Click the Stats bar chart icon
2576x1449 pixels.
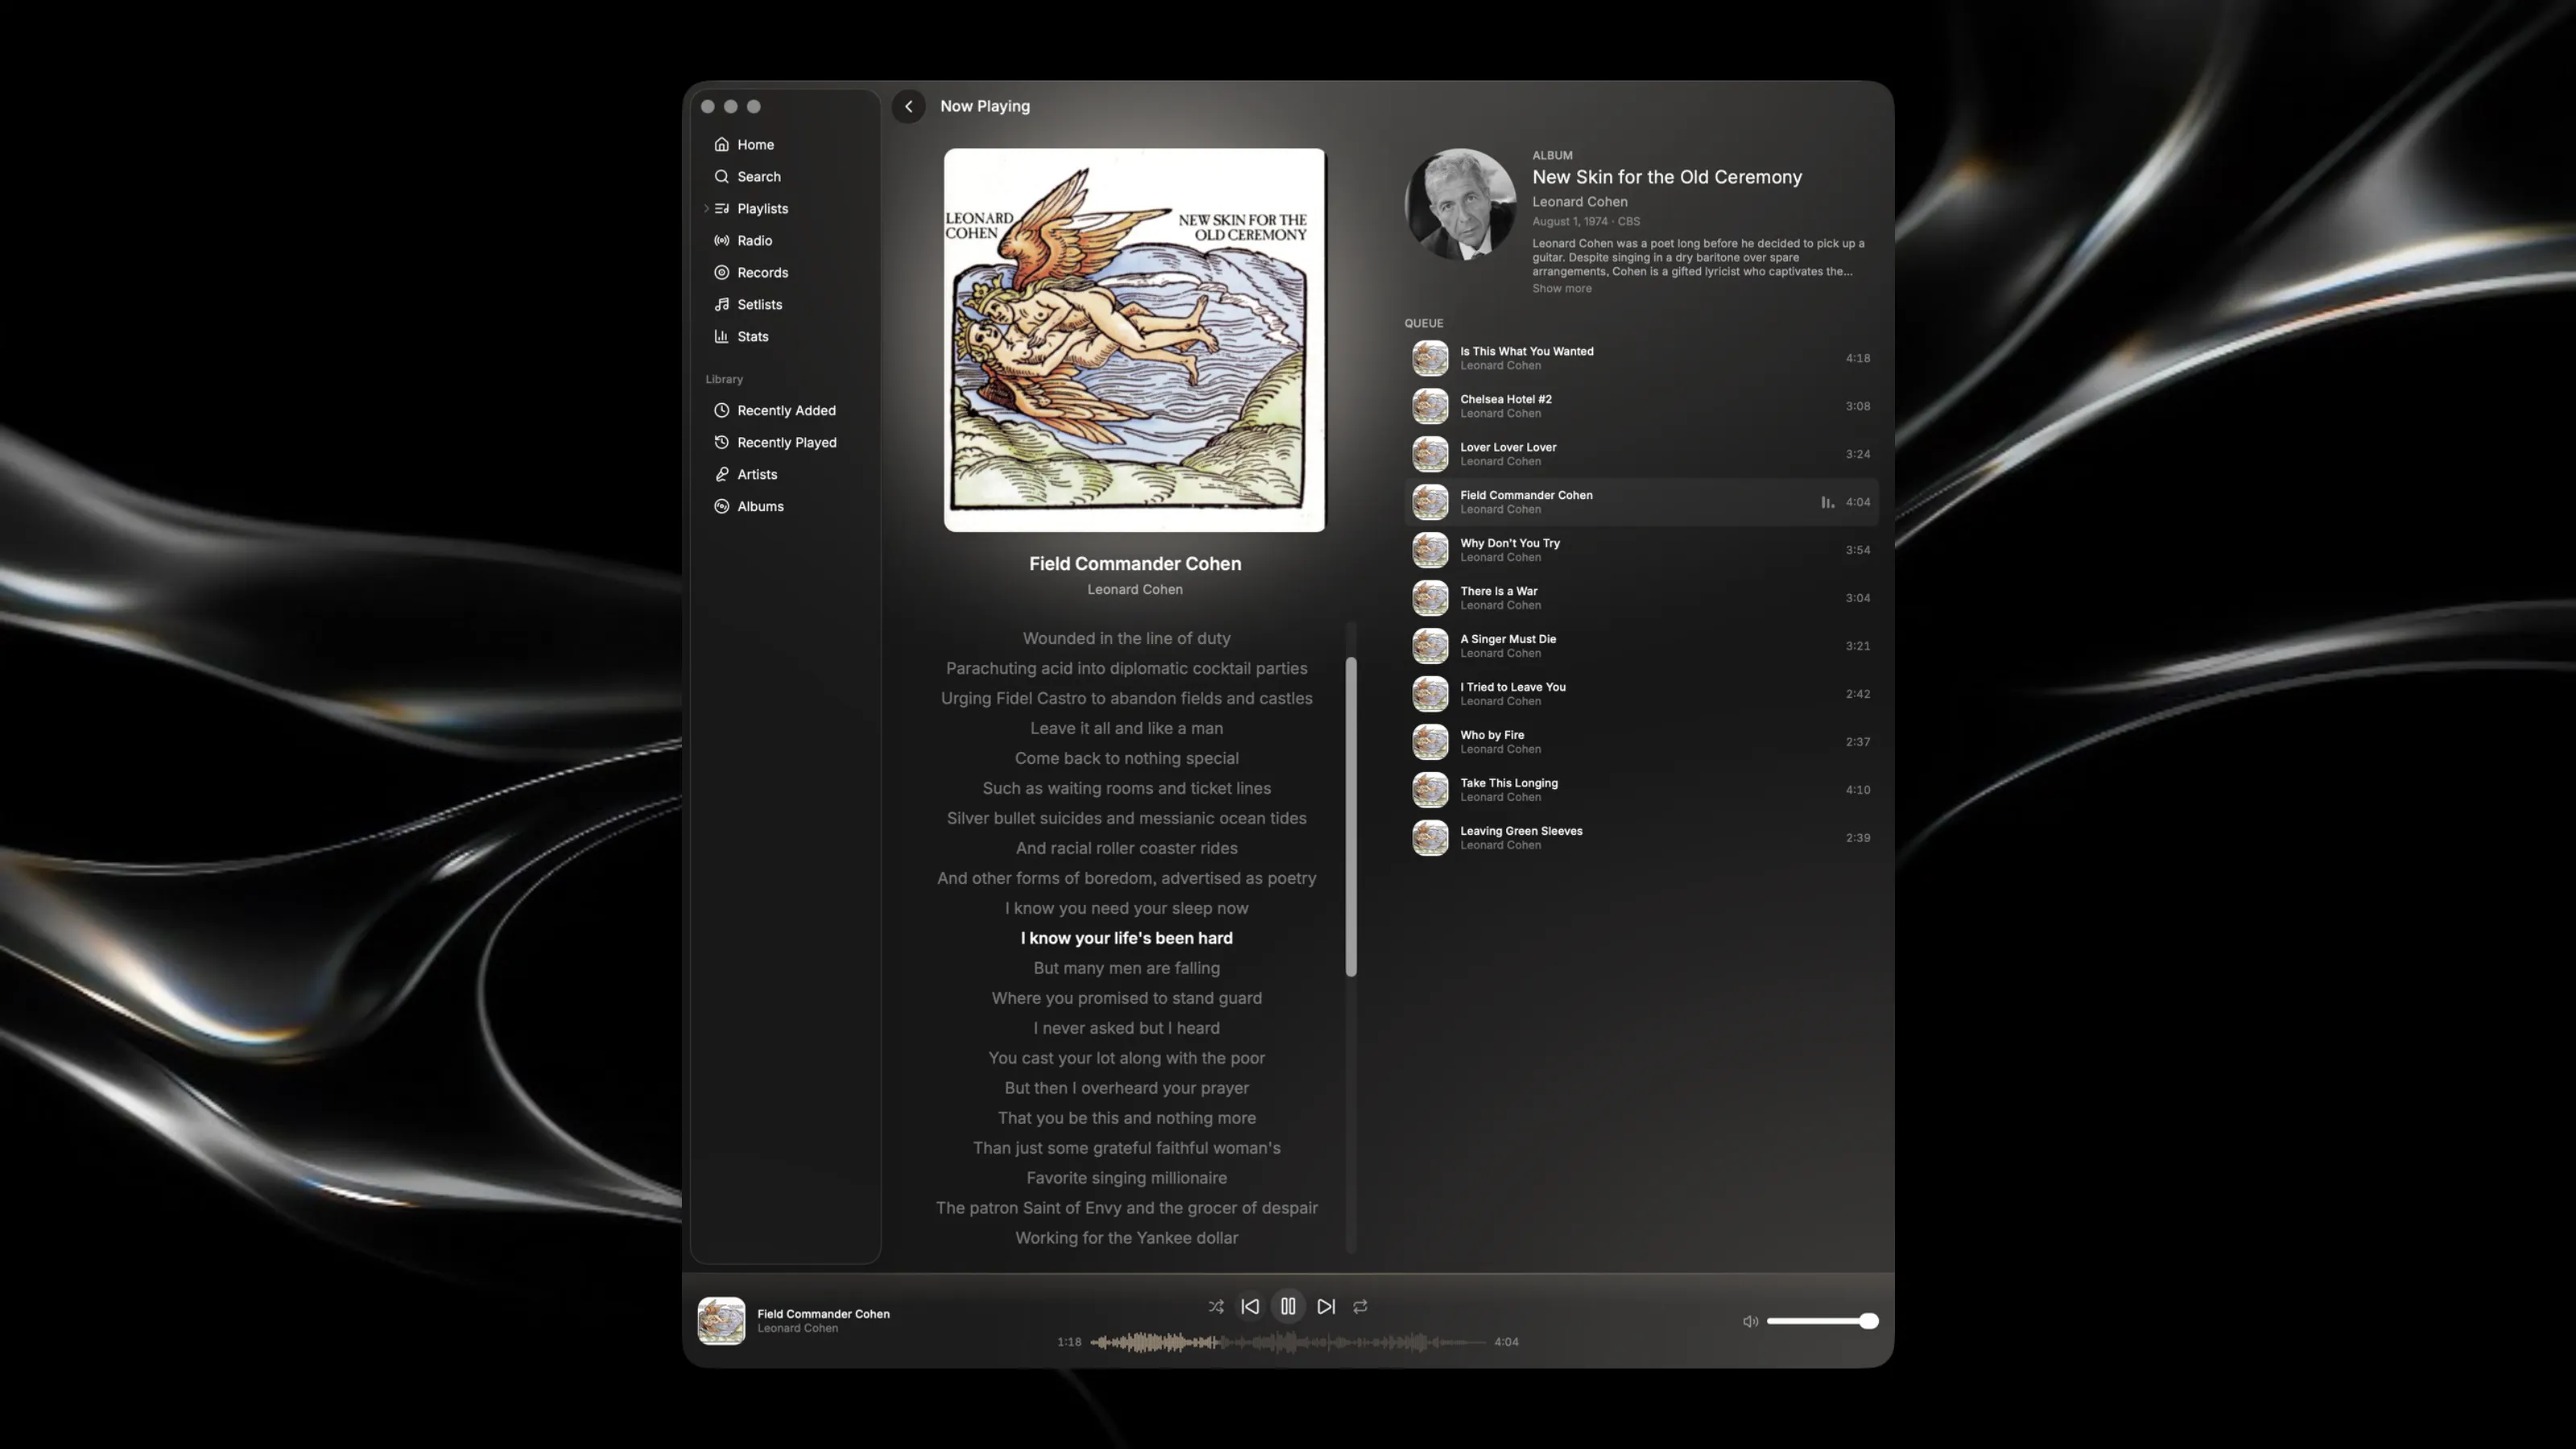[x=721, y=336]
